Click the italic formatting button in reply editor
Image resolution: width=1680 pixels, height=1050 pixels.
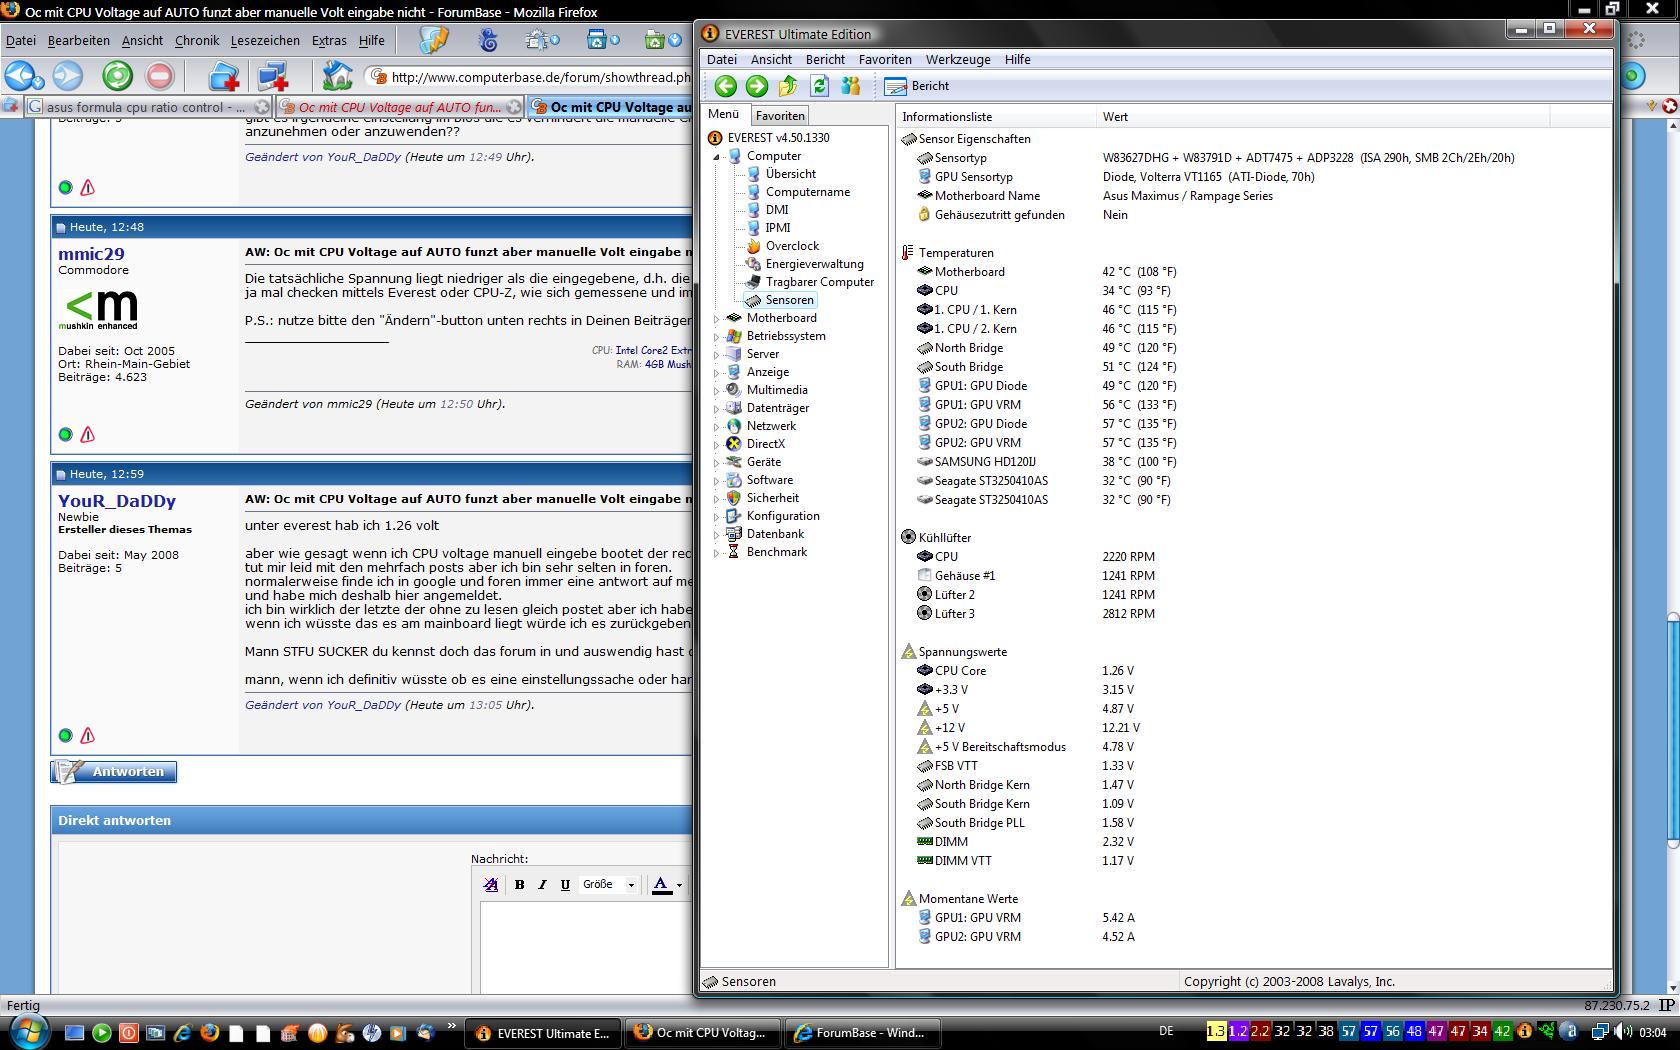point(542,885)
